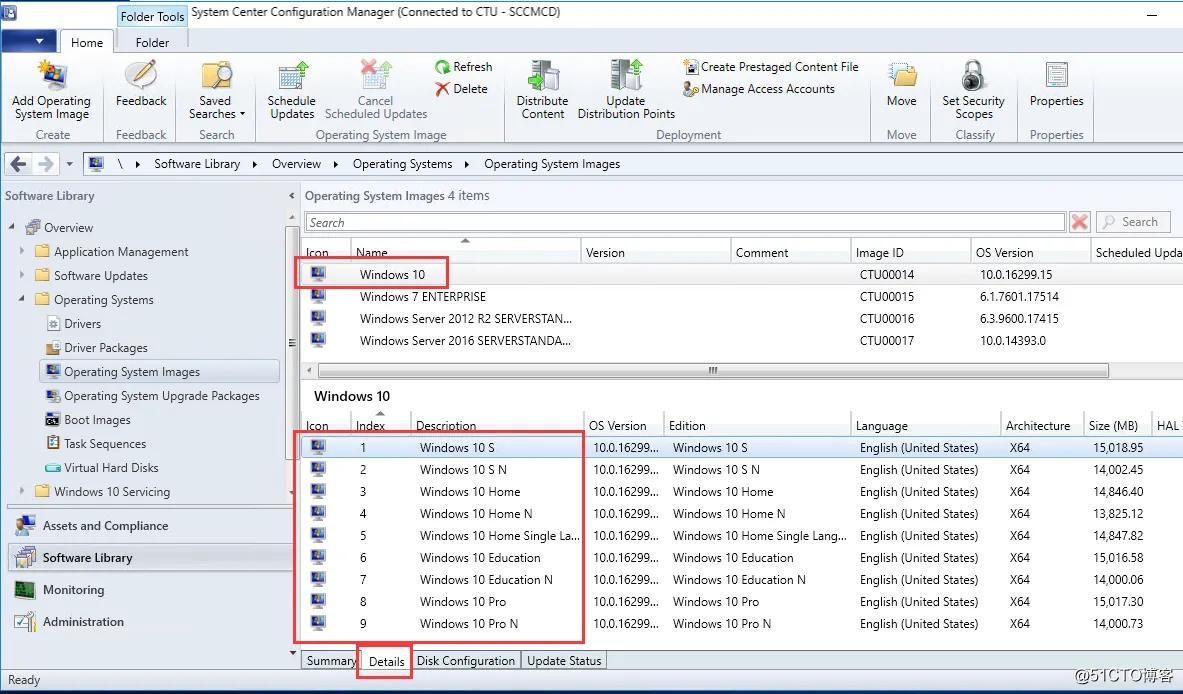Clear the search with red X
Image resolution: width=1183 pixels, height=694 pixels.
click(1080, 222)
